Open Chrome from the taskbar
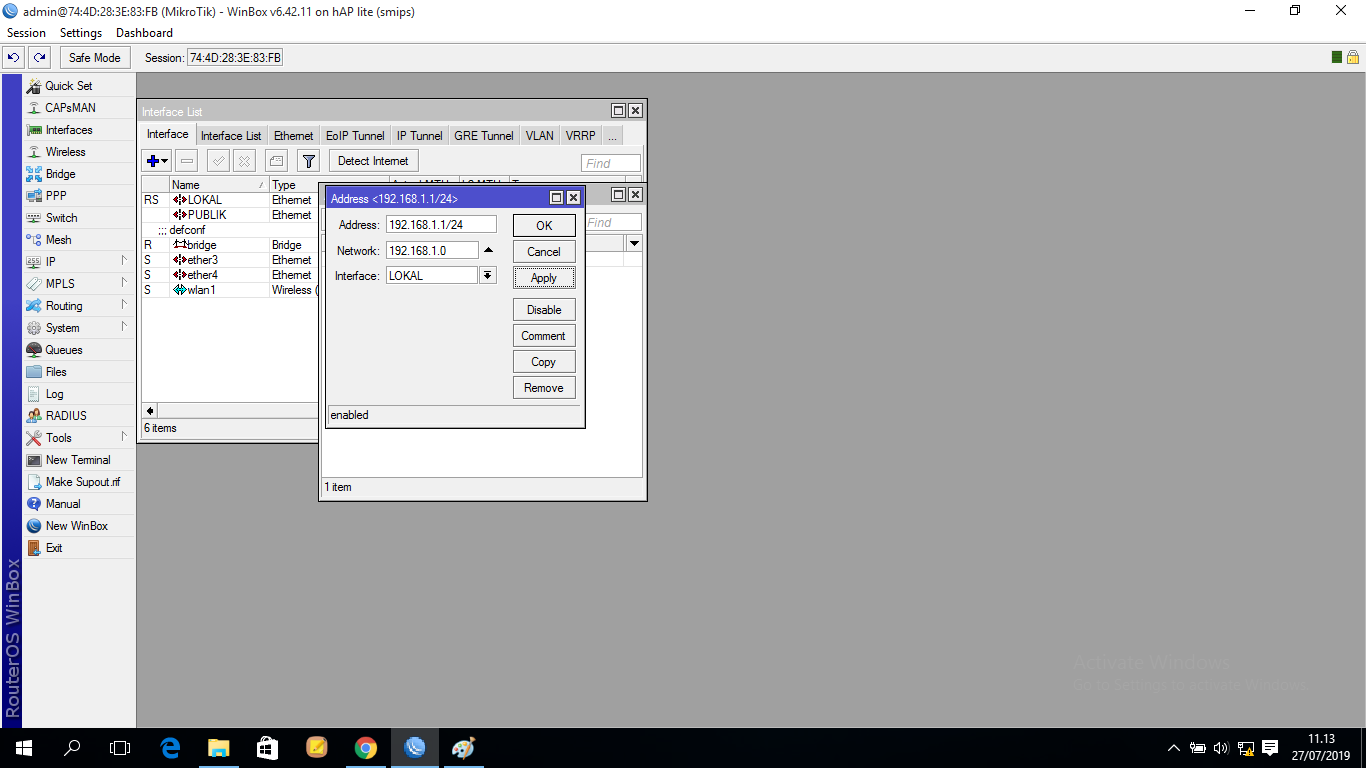1366x768 pixels. pyautogui.click(x=366, y=748)
